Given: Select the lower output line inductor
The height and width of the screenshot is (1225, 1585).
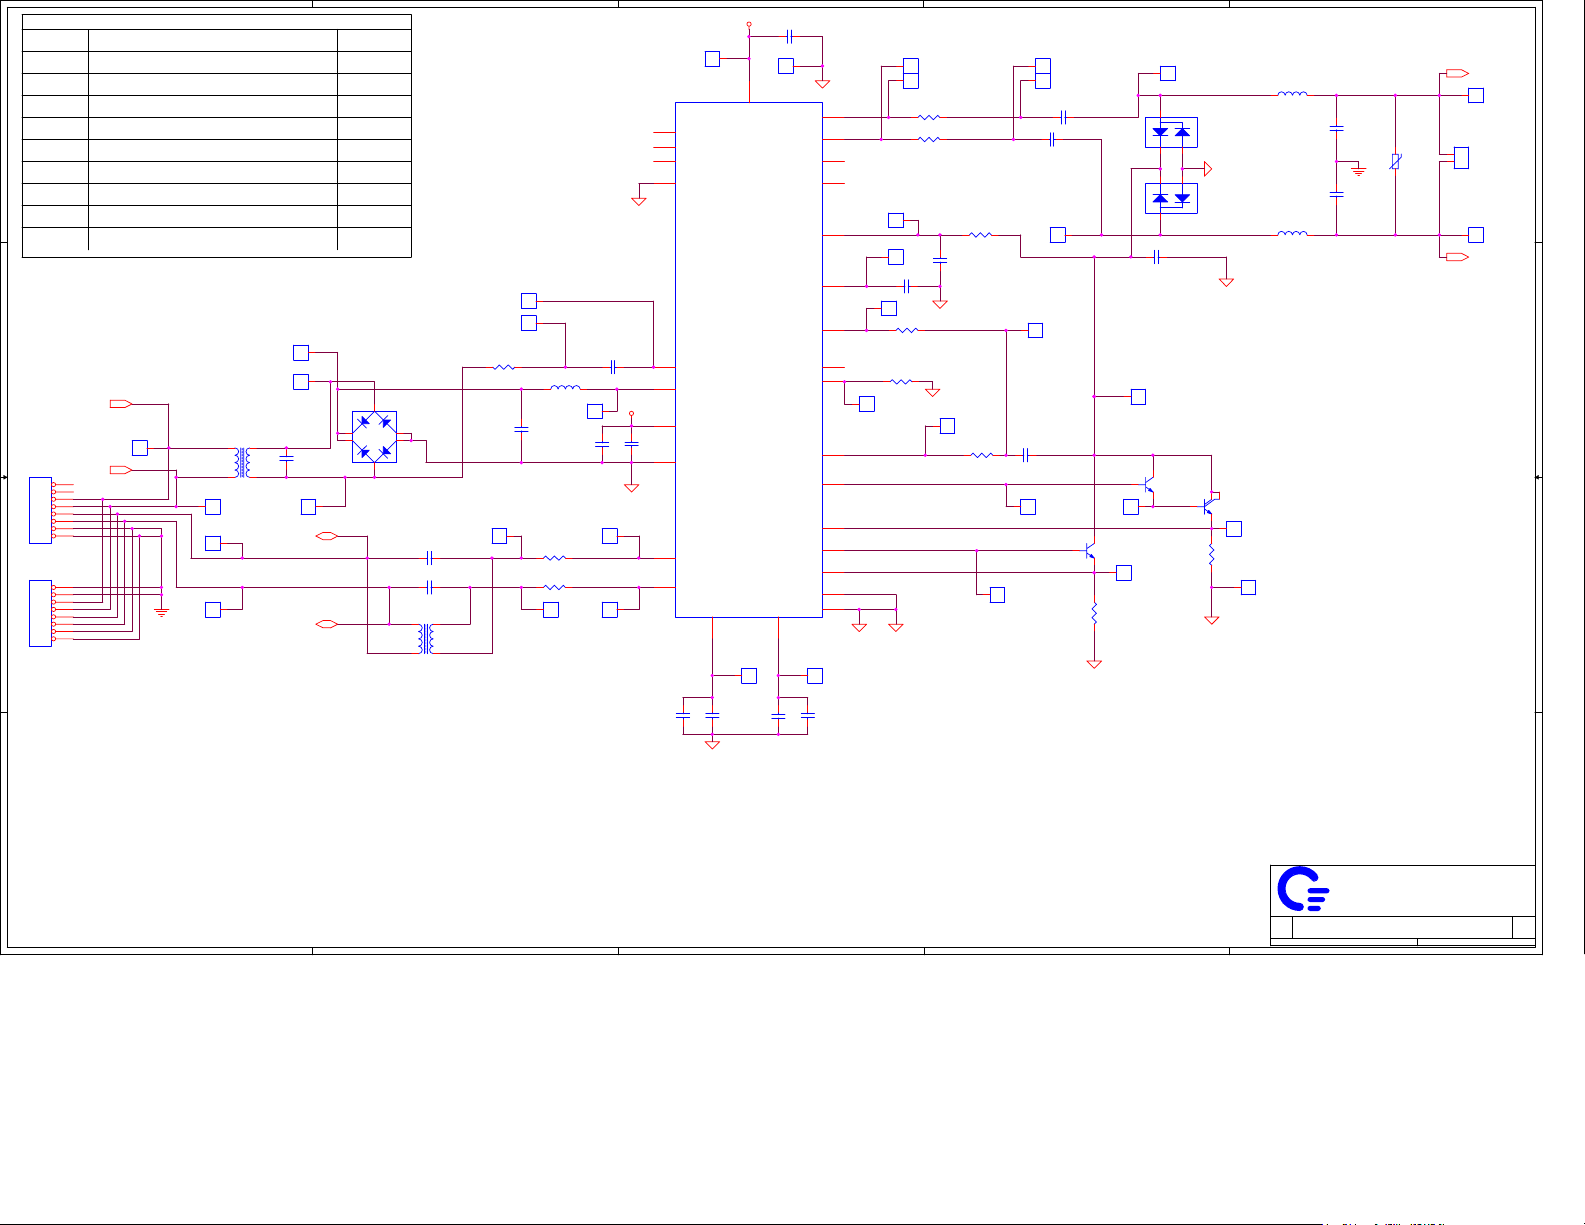Looking at the screenshot, I should click(1292, 233).
